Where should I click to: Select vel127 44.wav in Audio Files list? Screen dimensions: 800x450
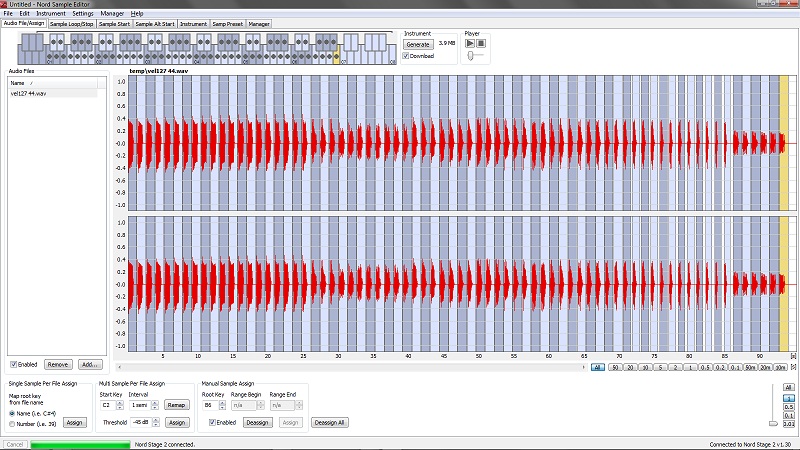(x=30, y=93)
